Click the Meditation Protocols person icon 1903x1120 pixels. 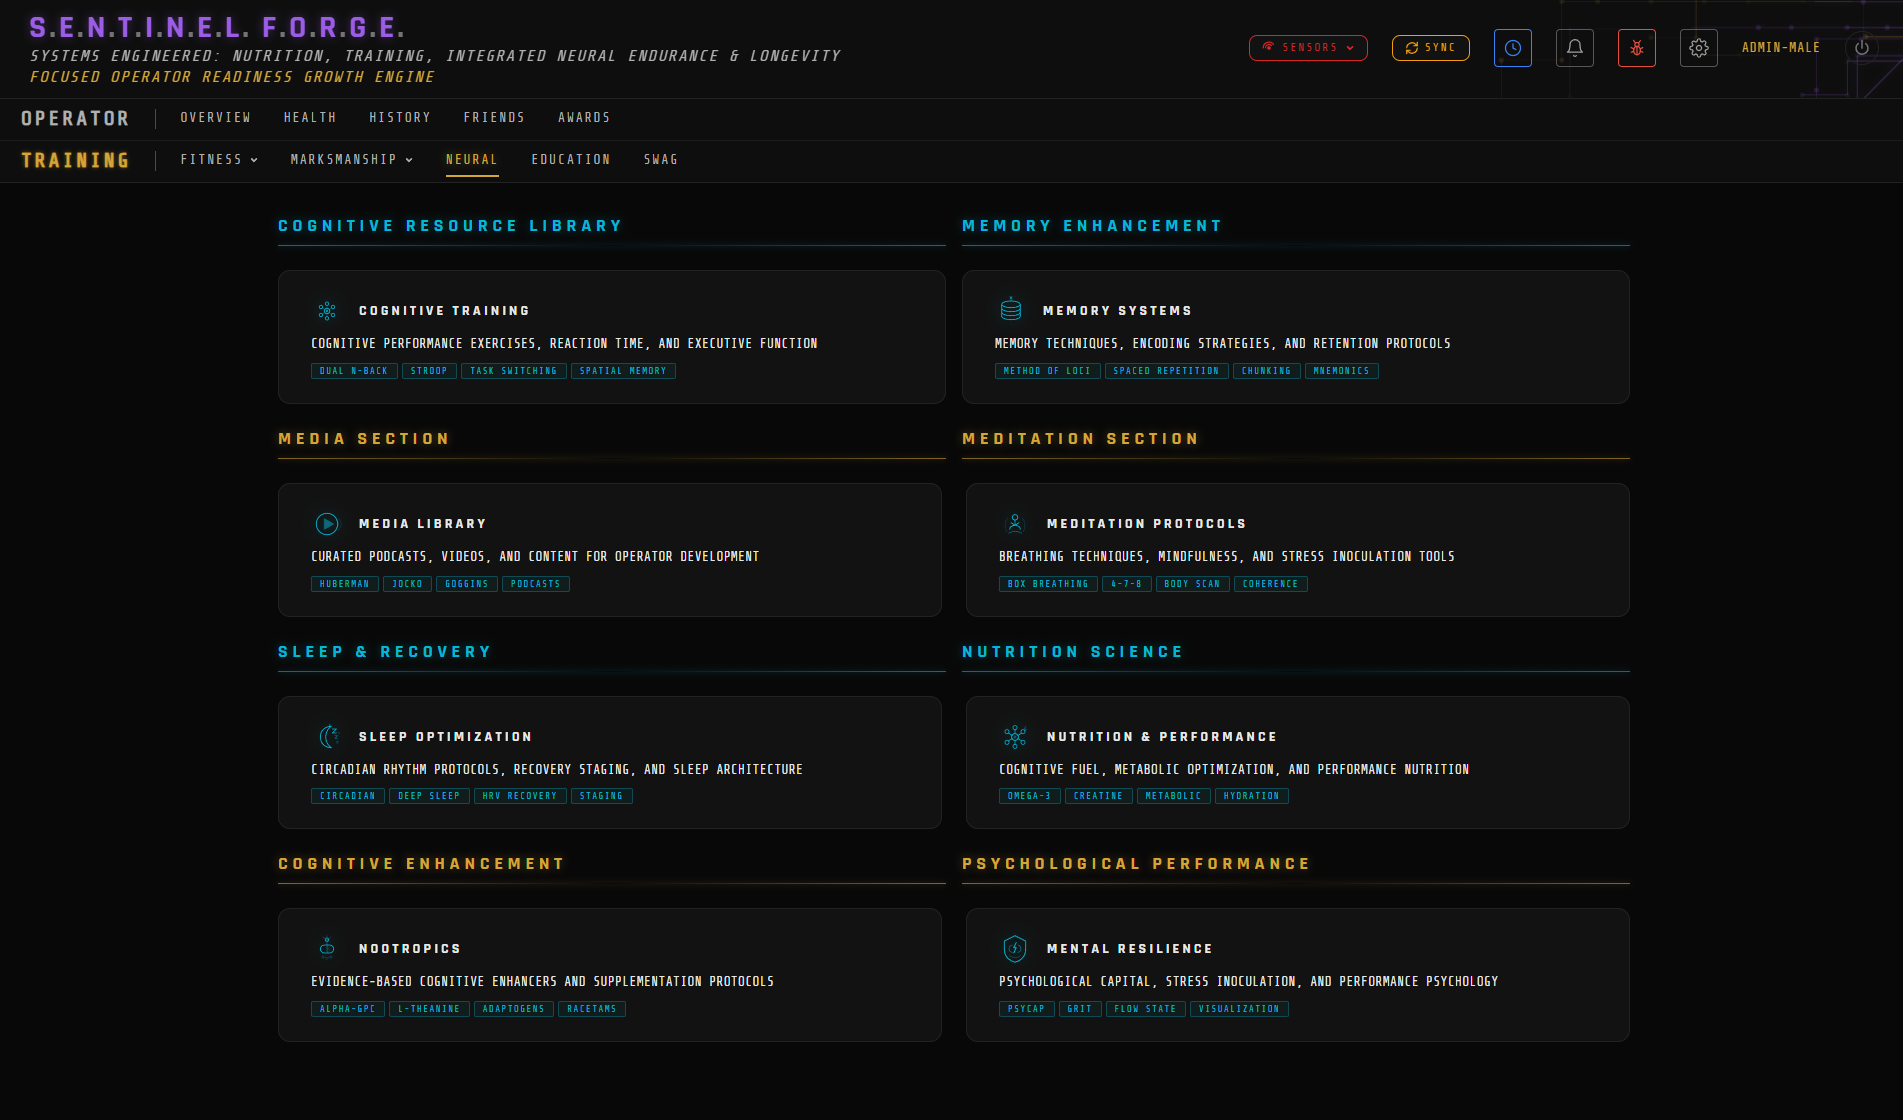pyautogui.click(x=1014, y=523)
